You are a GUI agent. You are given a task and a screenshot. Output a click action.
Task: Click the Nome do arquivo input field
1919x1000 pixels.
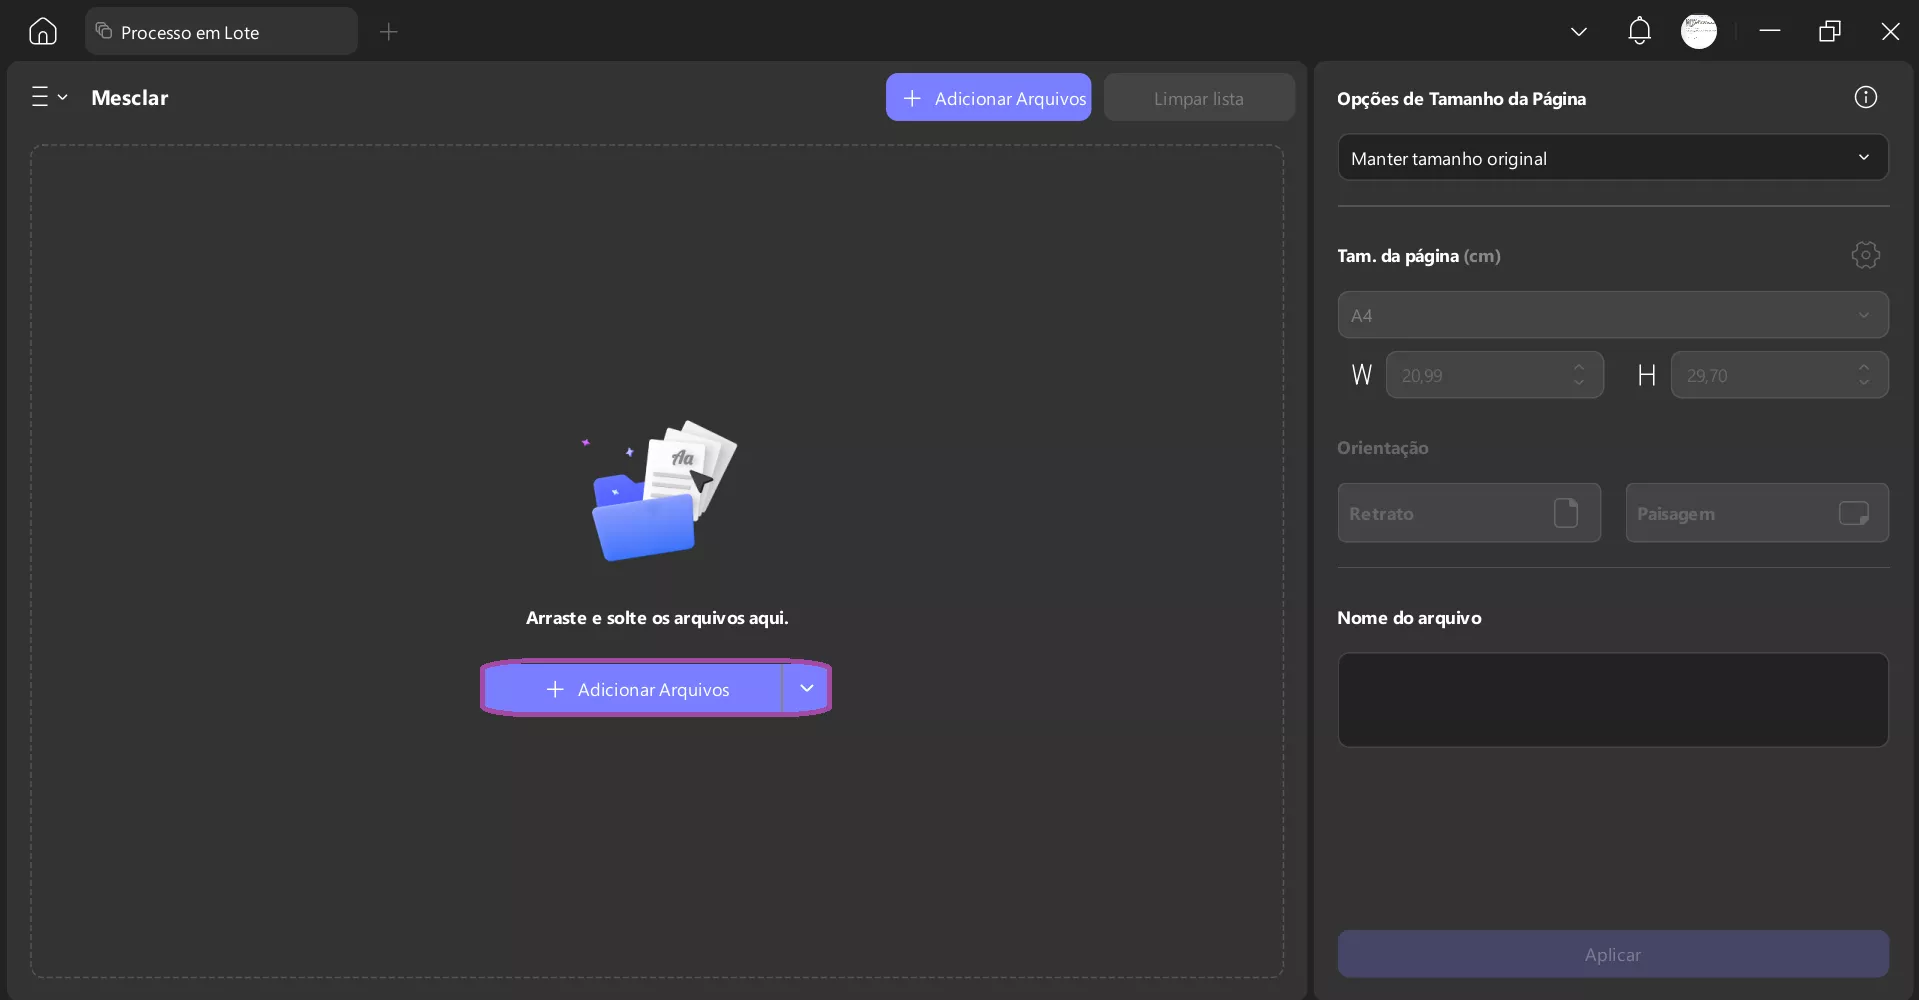pos(1611,700)
